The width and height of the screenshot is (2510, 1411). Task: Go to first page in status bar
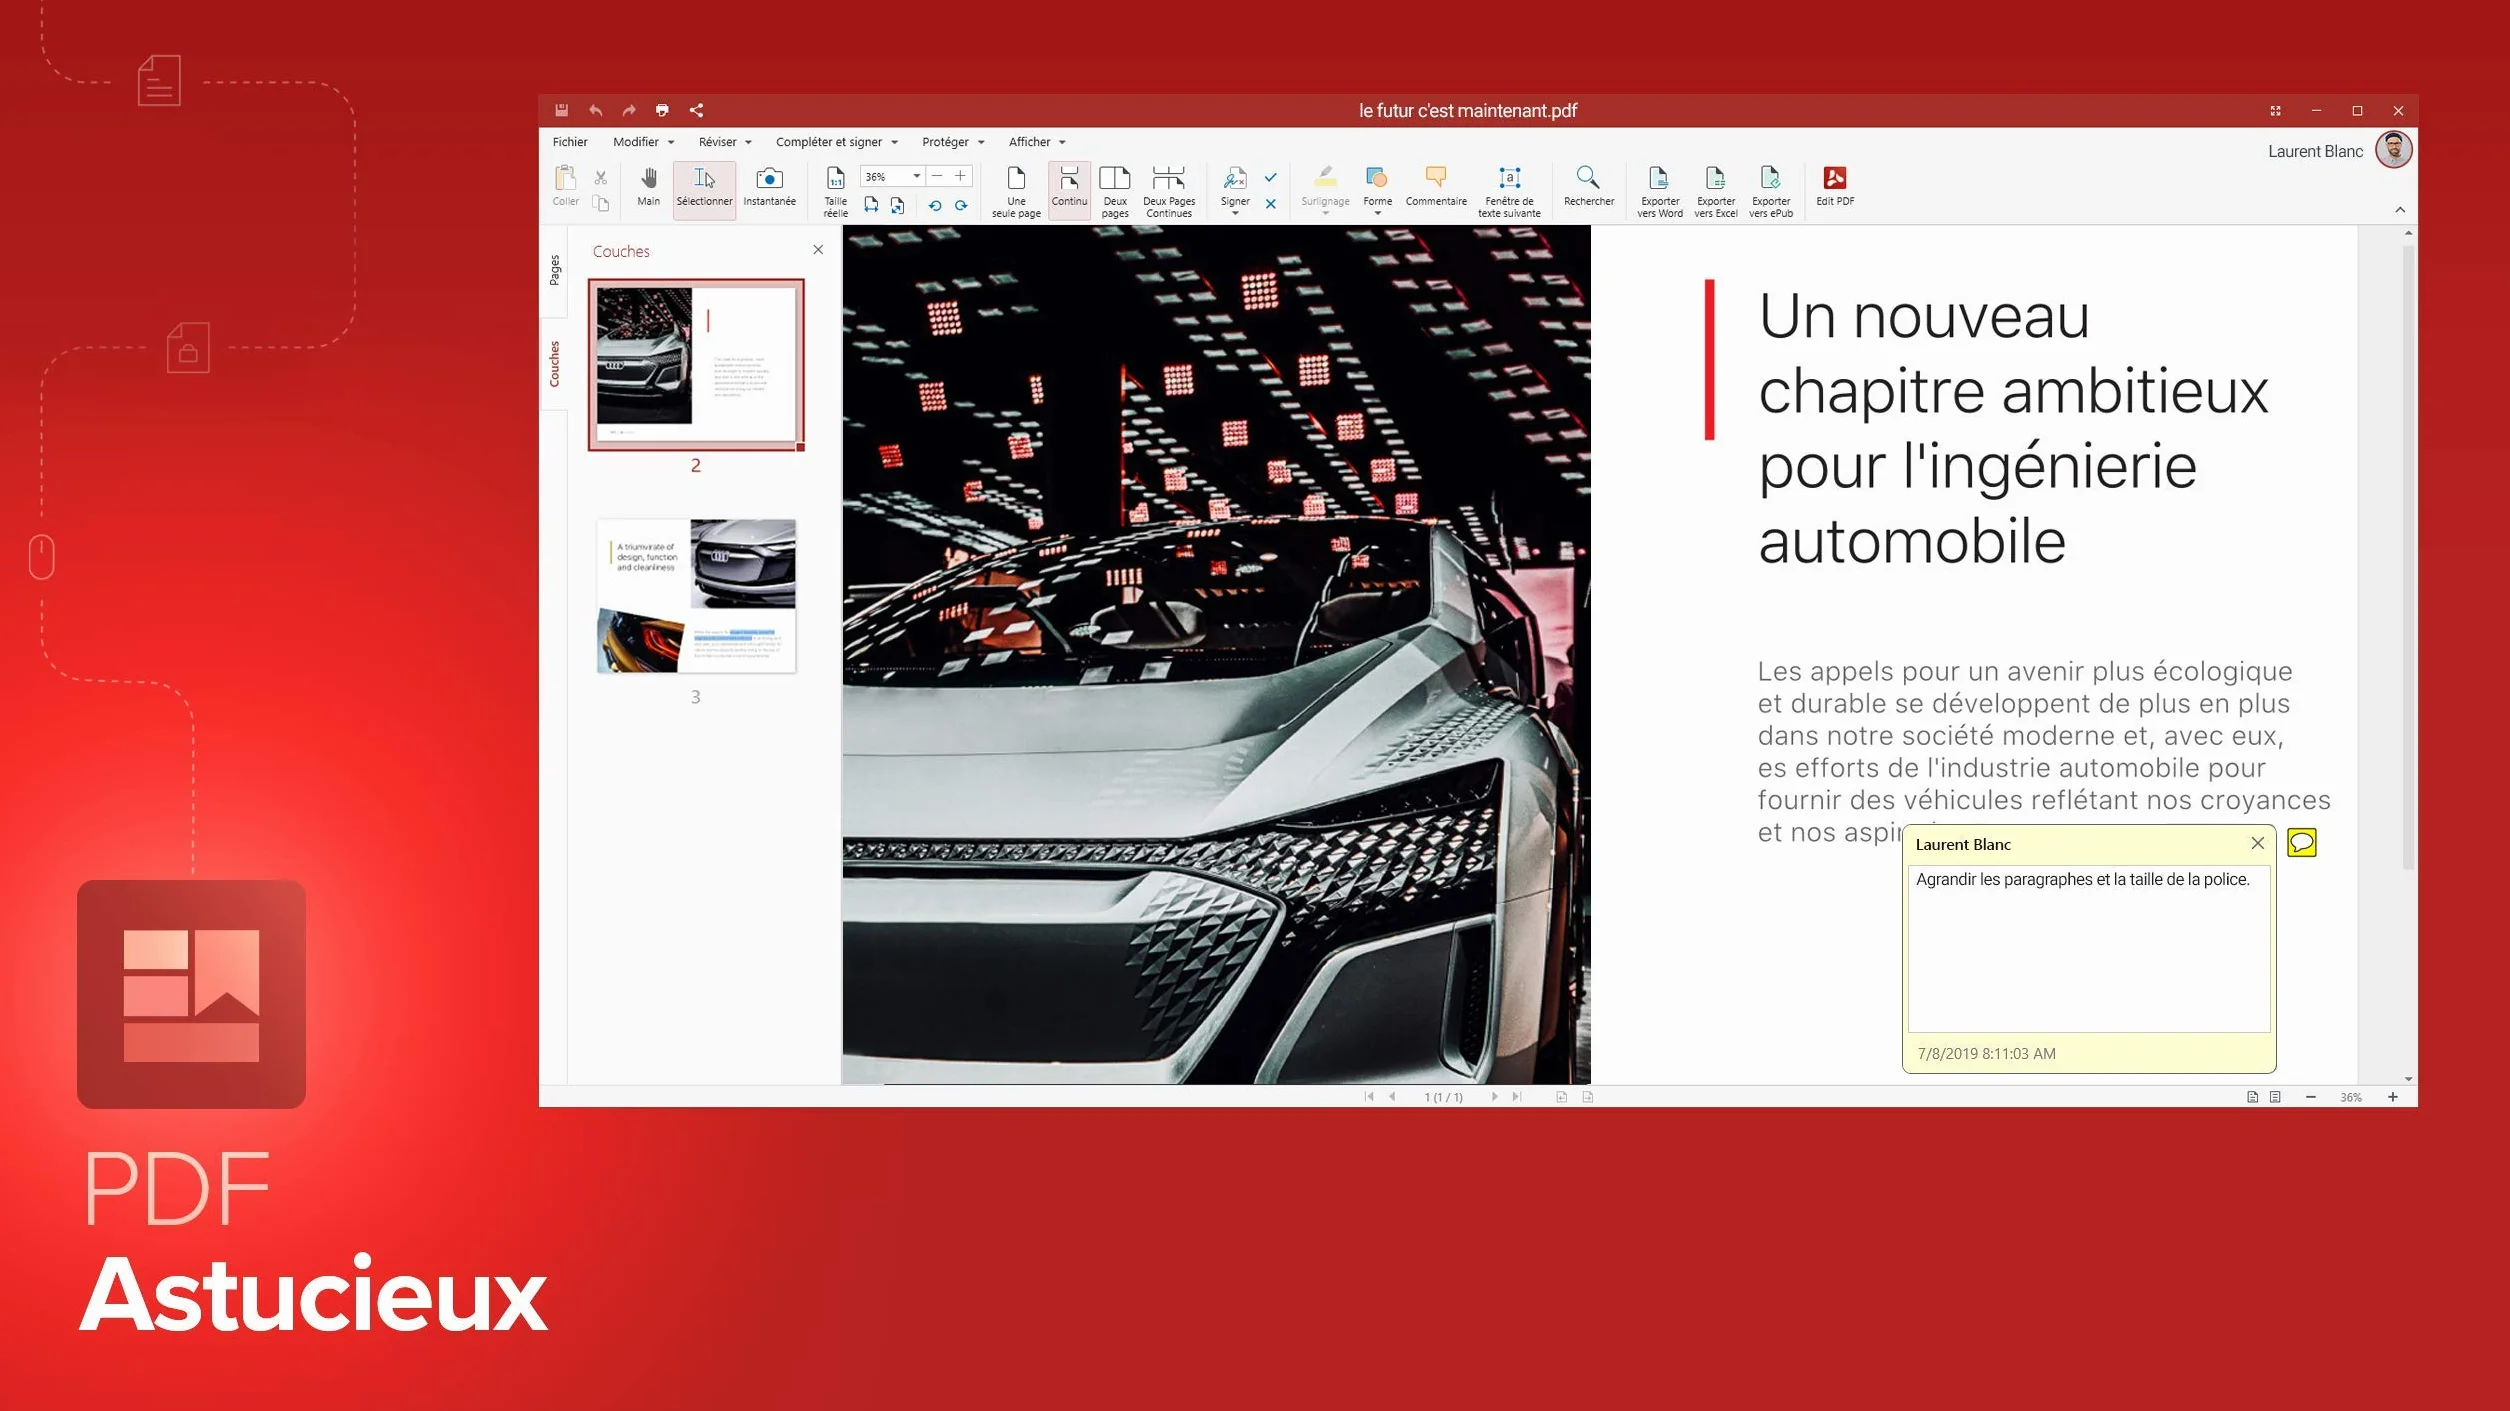pos(1369,1096)
